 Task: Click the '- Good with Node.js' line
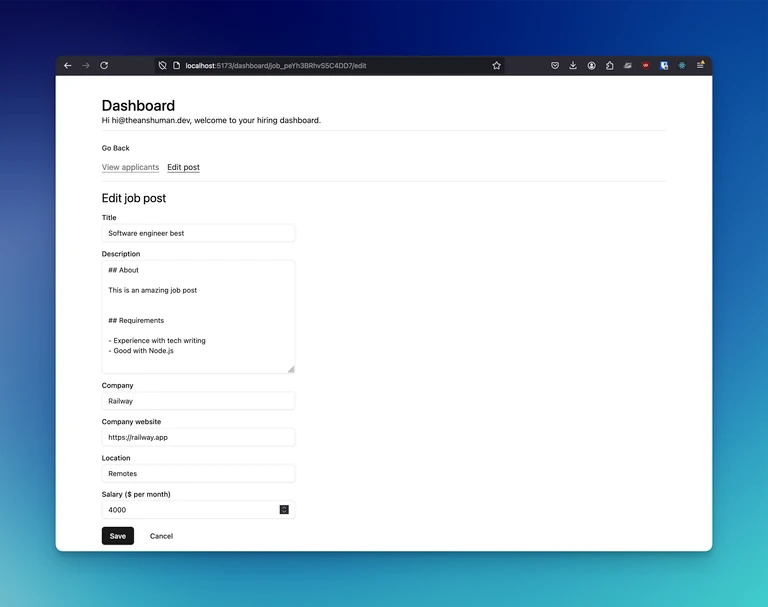coord(141,351)
